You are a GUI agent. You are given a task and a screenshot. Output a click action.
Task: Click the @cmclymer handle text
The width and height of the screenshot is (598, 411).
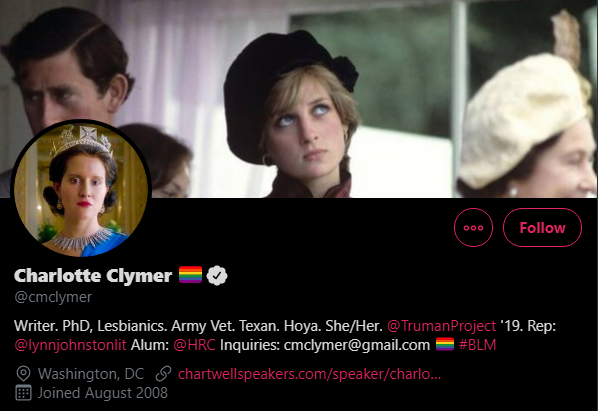click(53, 297)
